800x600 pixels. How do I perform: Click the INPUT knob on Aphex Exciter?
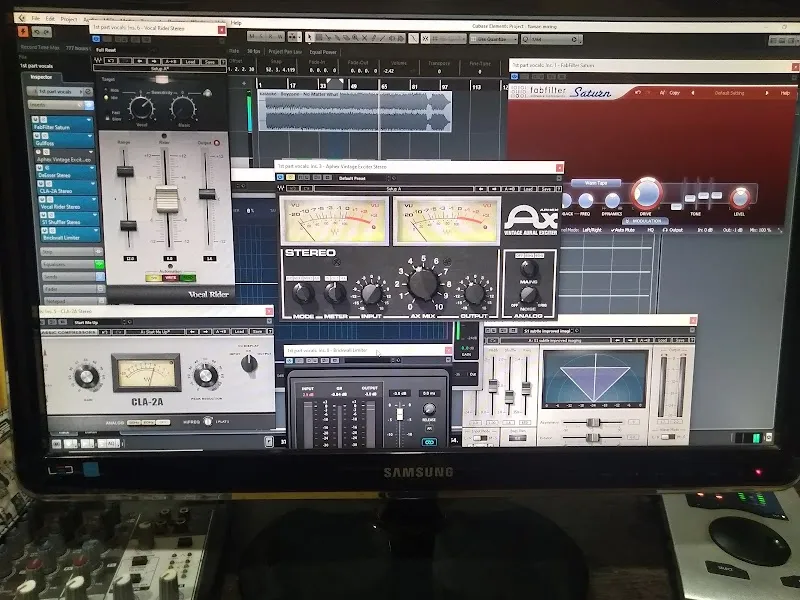371,294
